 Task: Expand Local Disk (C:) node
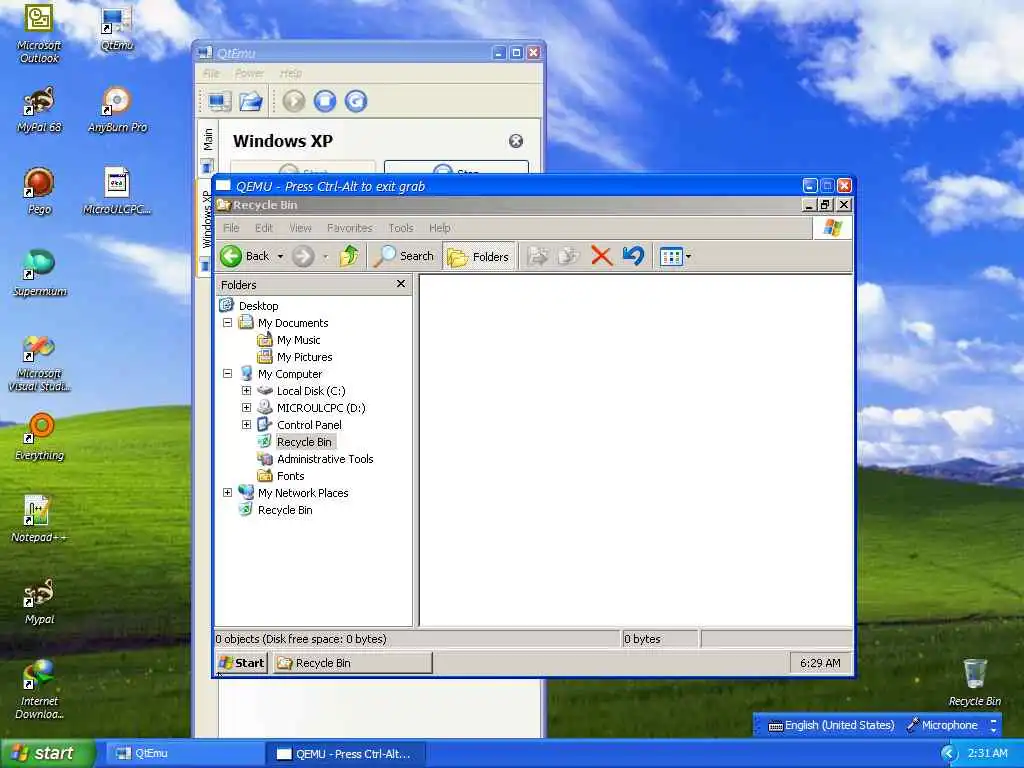246,391
